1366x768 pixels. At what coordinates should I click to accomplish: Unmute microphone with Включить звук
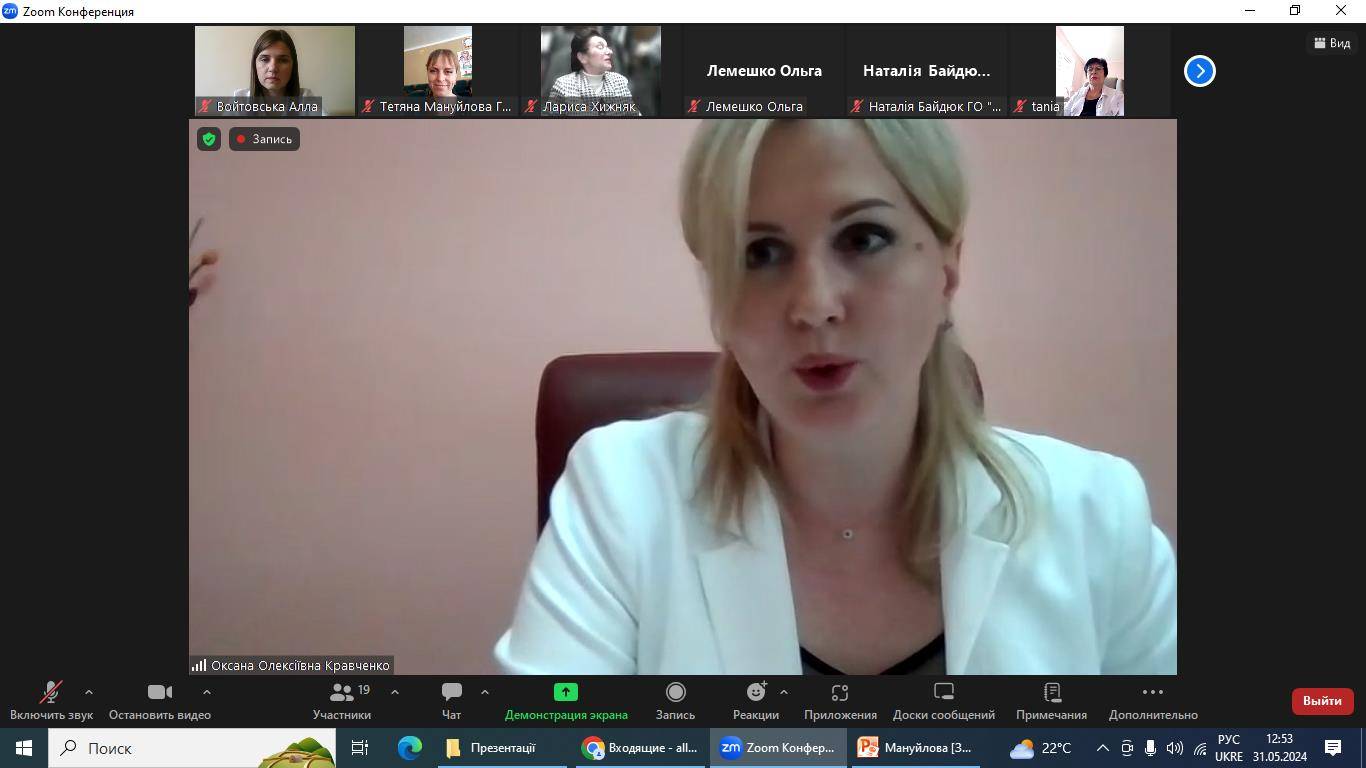pyautogui.click(x=51, y=701)
